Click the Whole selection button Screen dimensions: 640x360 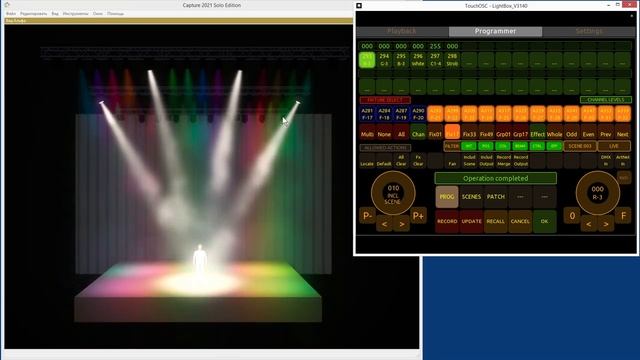(x=554, y=133)
